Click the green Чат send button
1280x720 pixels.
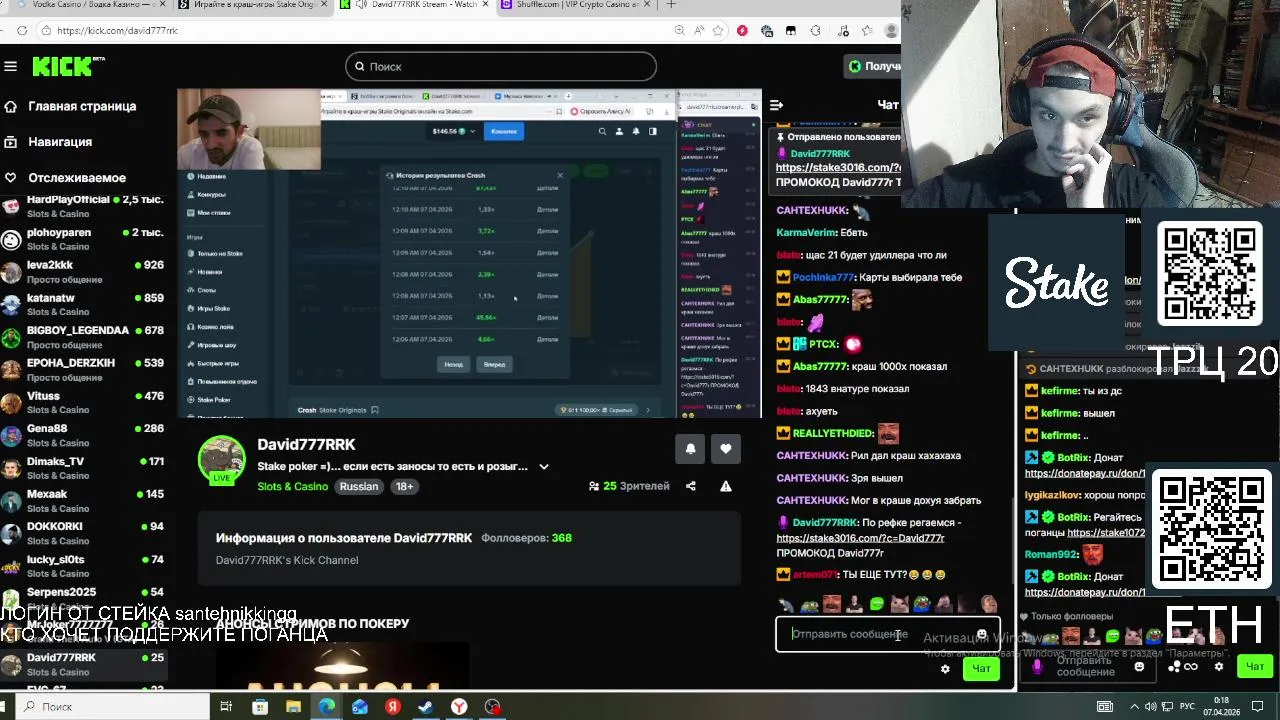[x=981, y=669]
